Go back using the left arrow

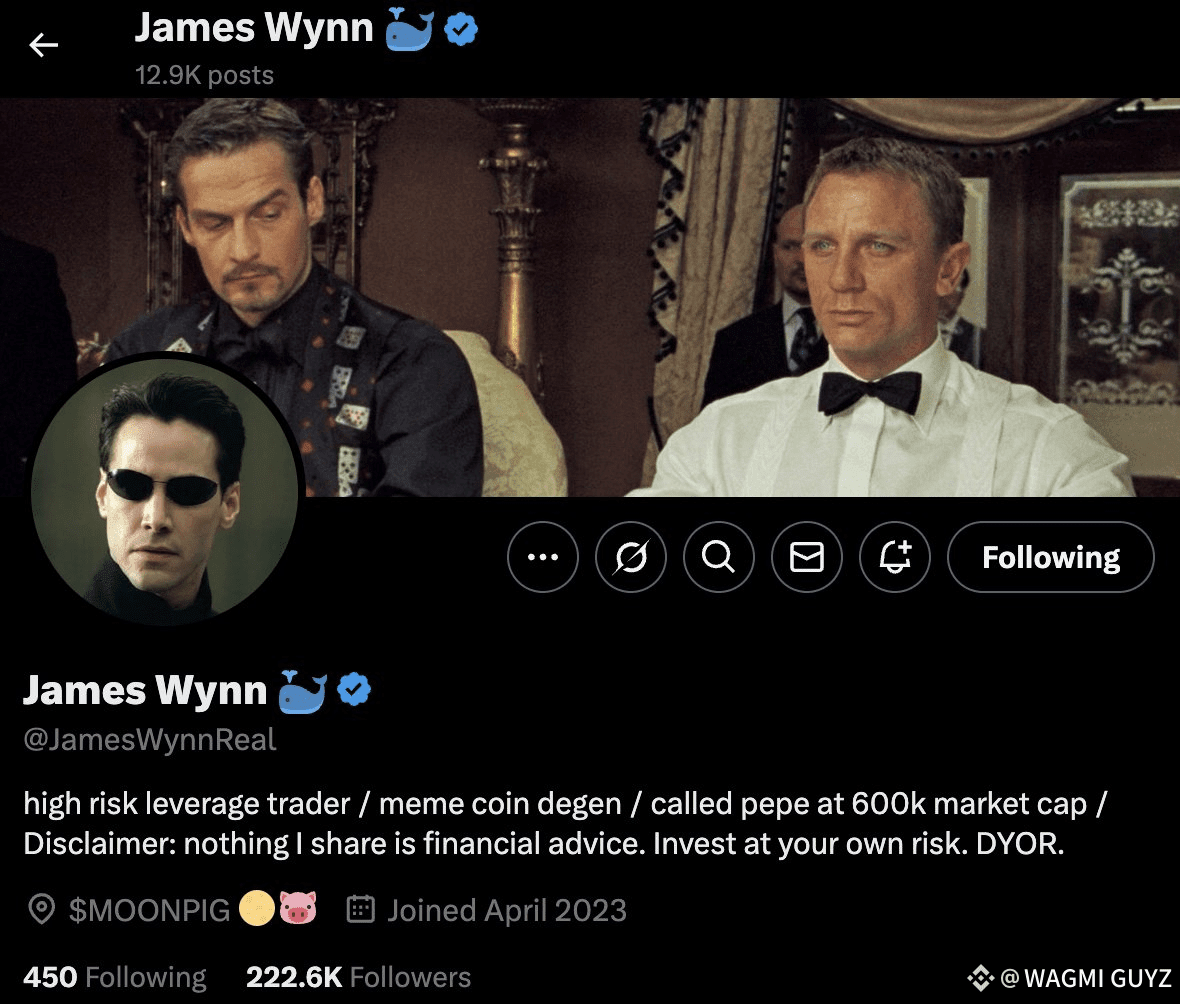(44, 45)
